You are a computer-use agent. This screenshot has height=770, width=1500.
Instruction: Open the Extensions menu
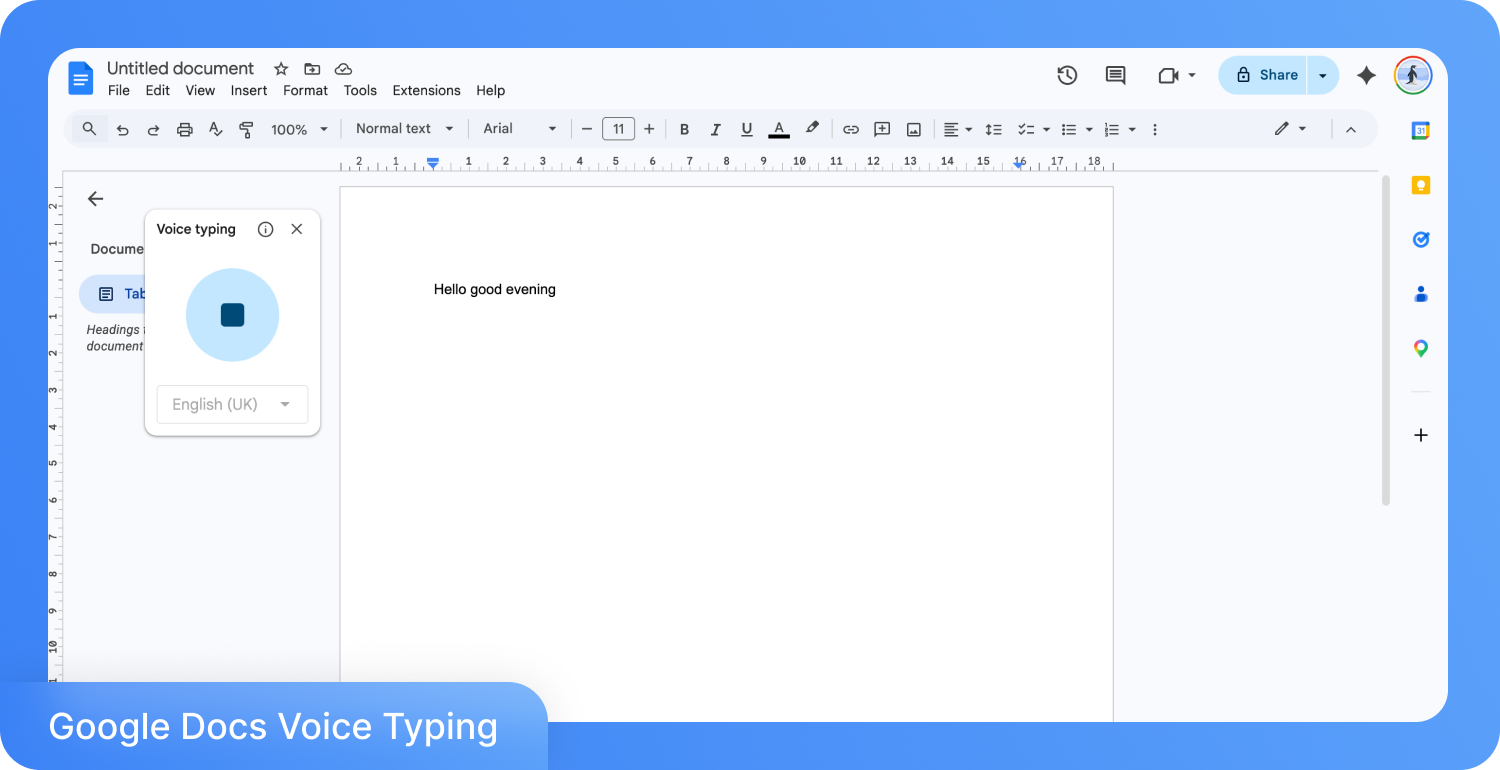tap(426, 90)
